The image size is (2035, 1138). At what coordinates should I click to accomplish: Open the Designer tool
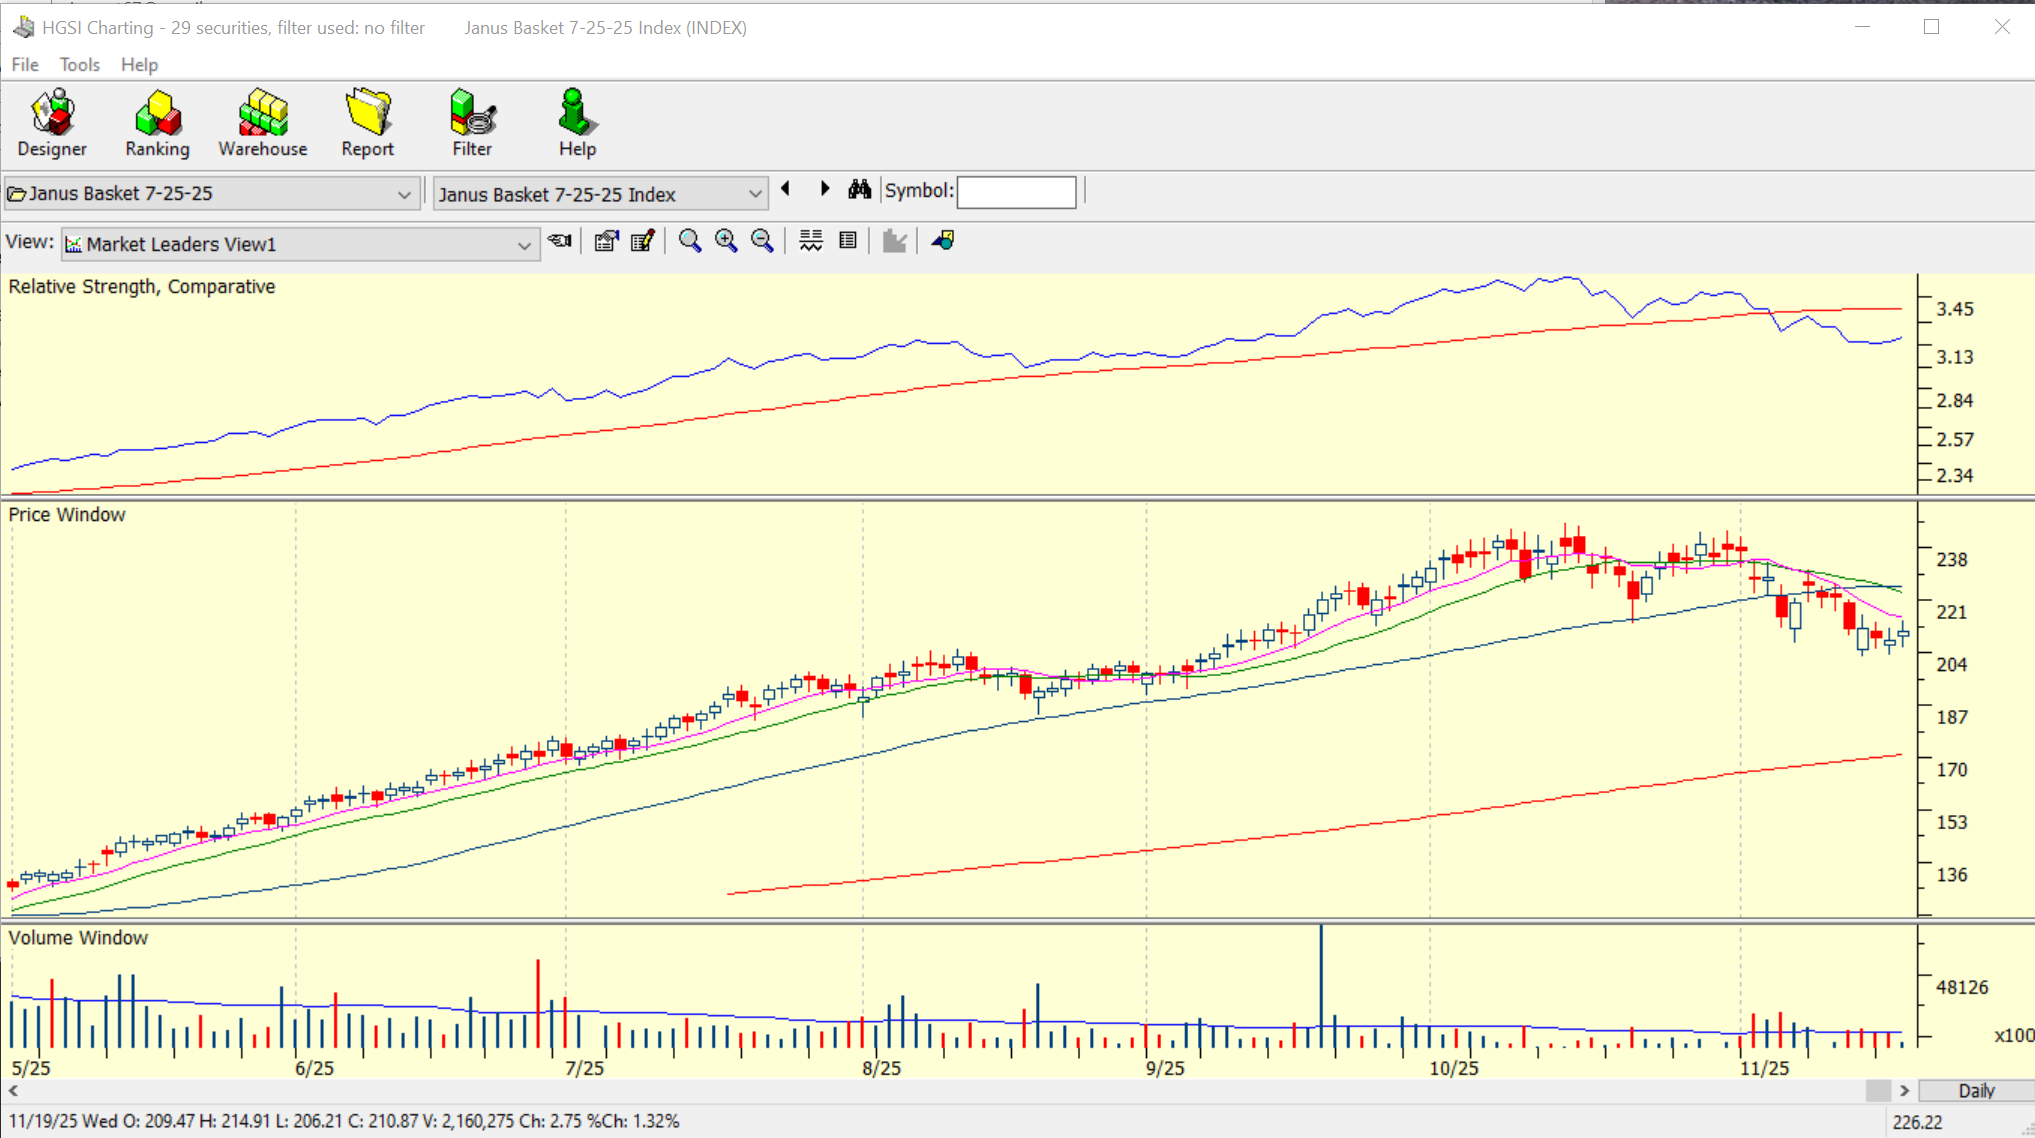pos(52,123)
